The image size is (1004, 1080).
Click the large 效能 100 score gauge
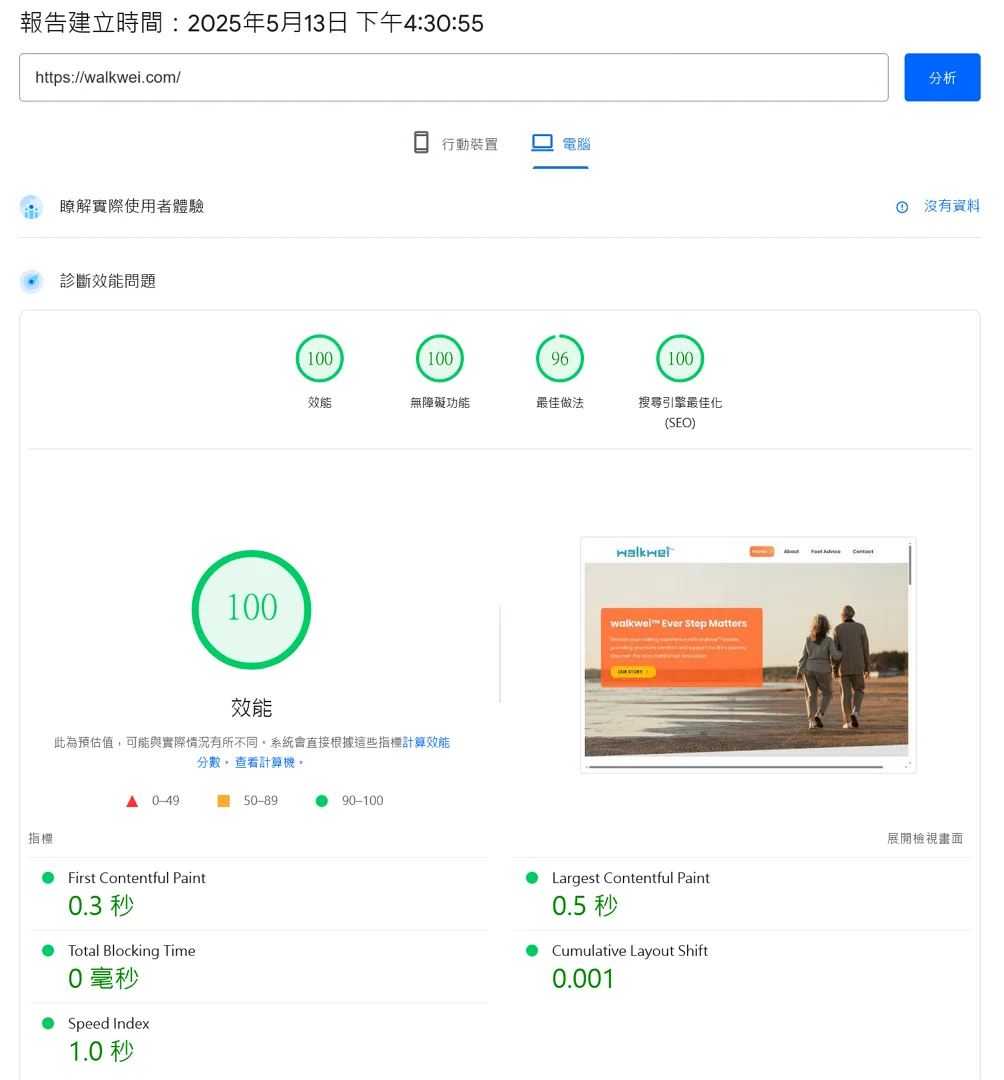[x=251, y=608]
